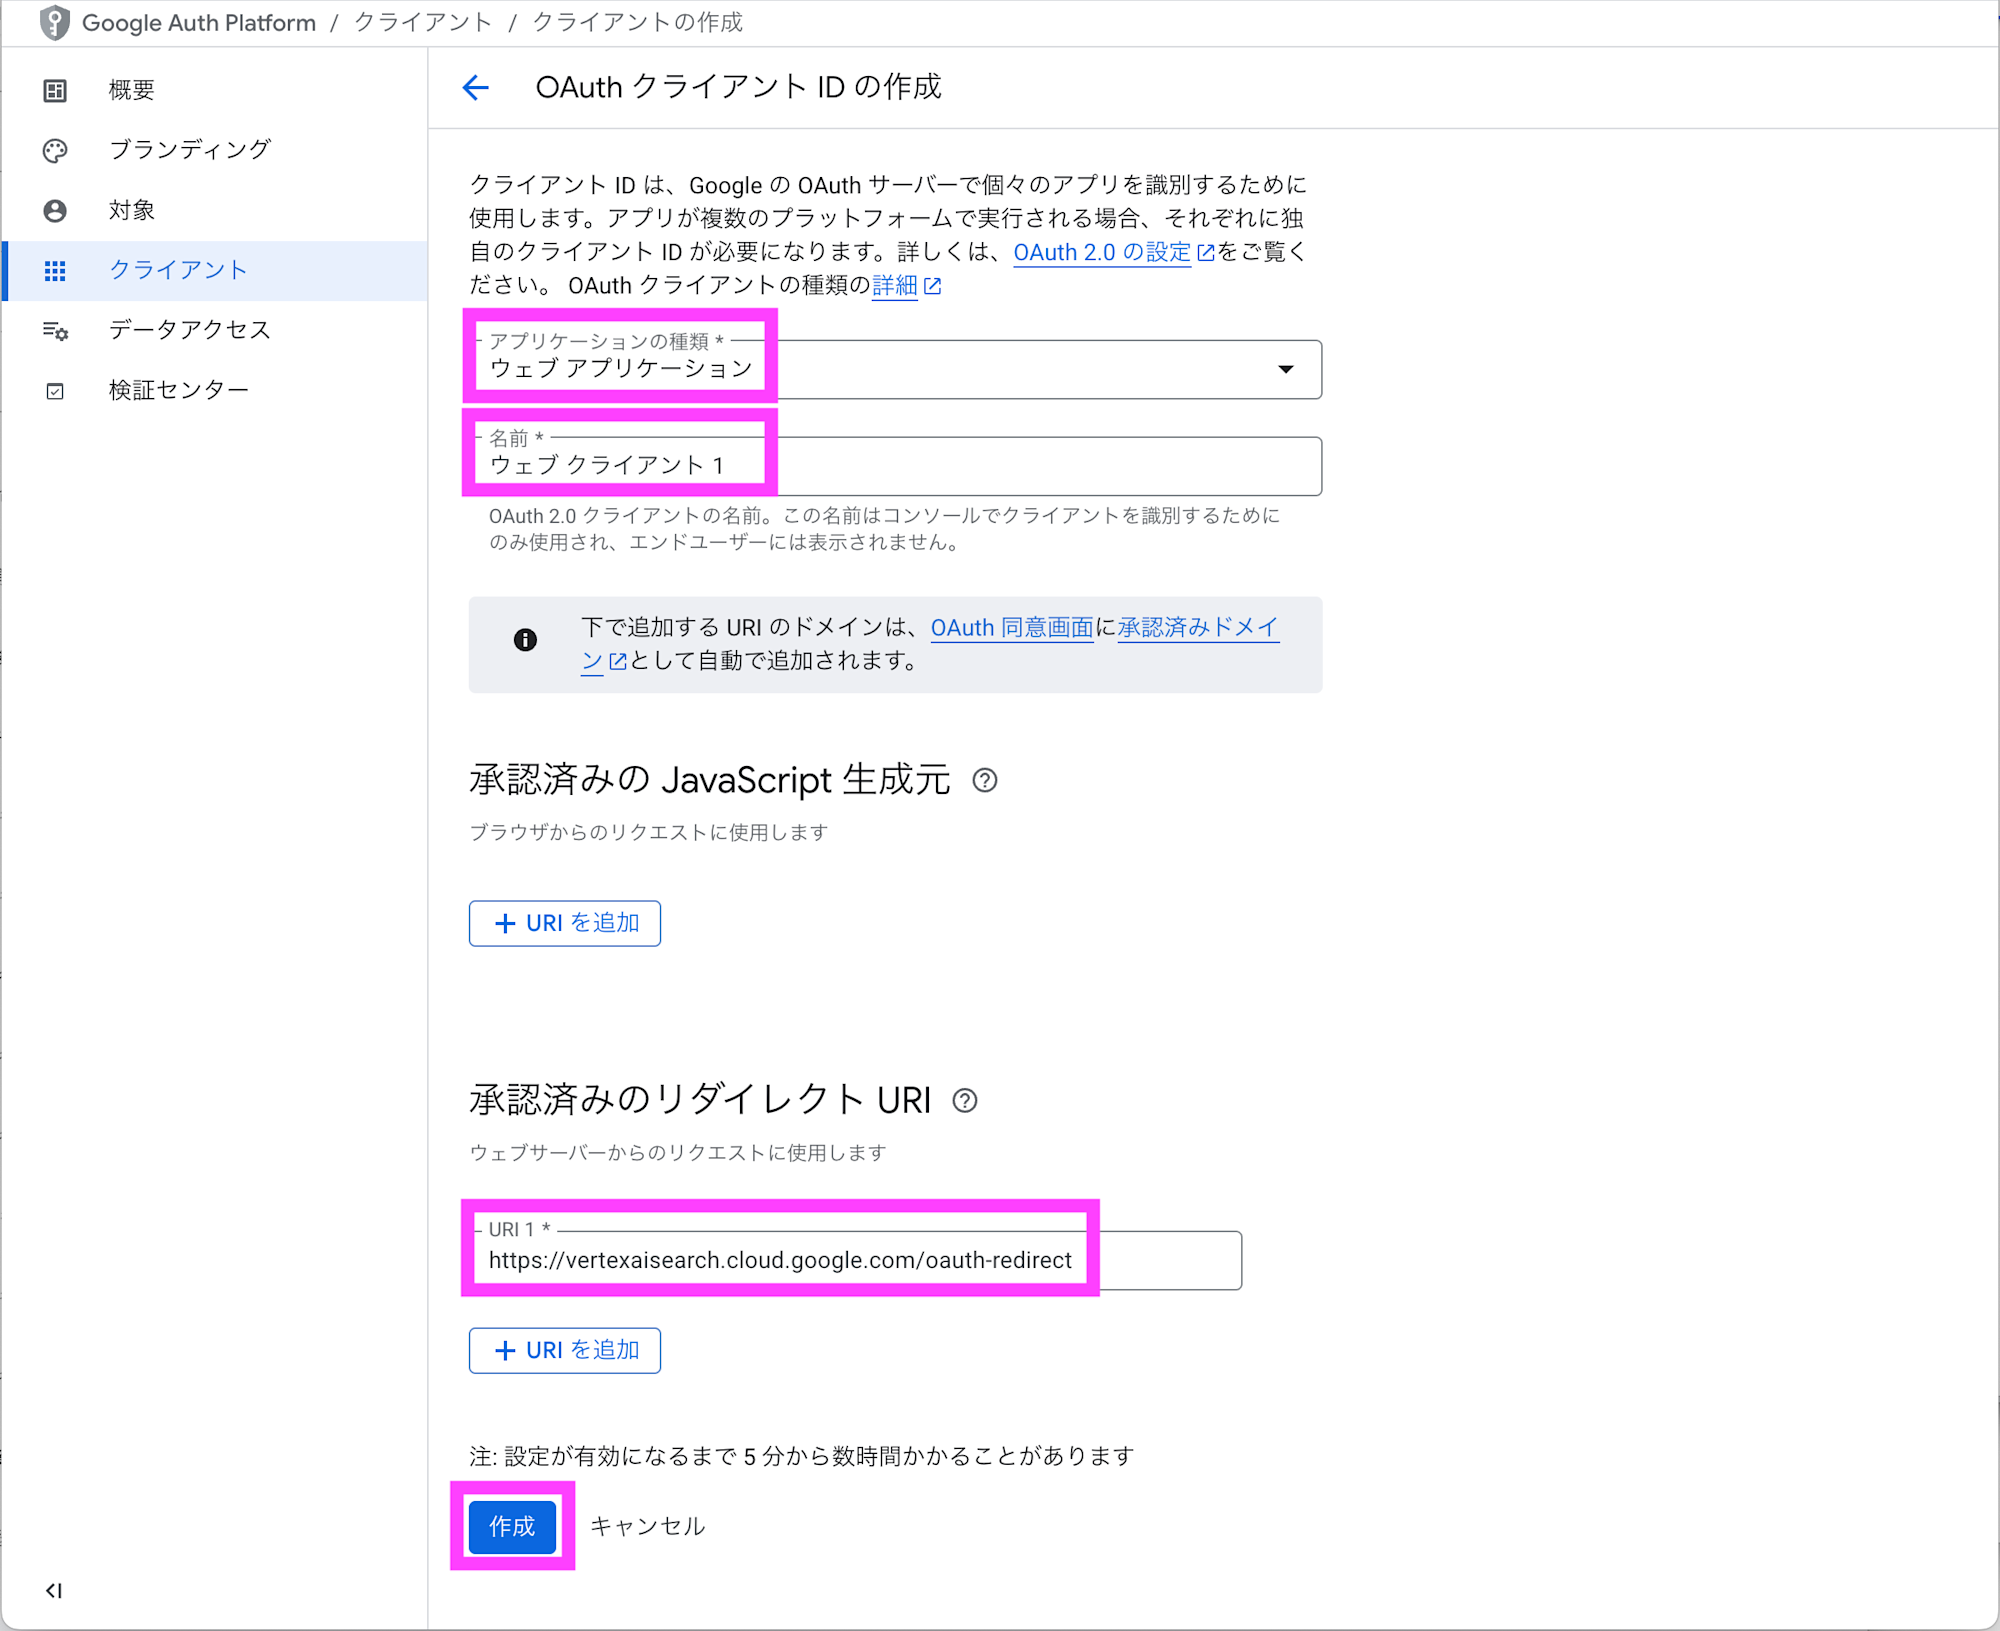Open the データアクセス sidebar item
This screenshot has width=2000, height=1631.
pos(214,331)
